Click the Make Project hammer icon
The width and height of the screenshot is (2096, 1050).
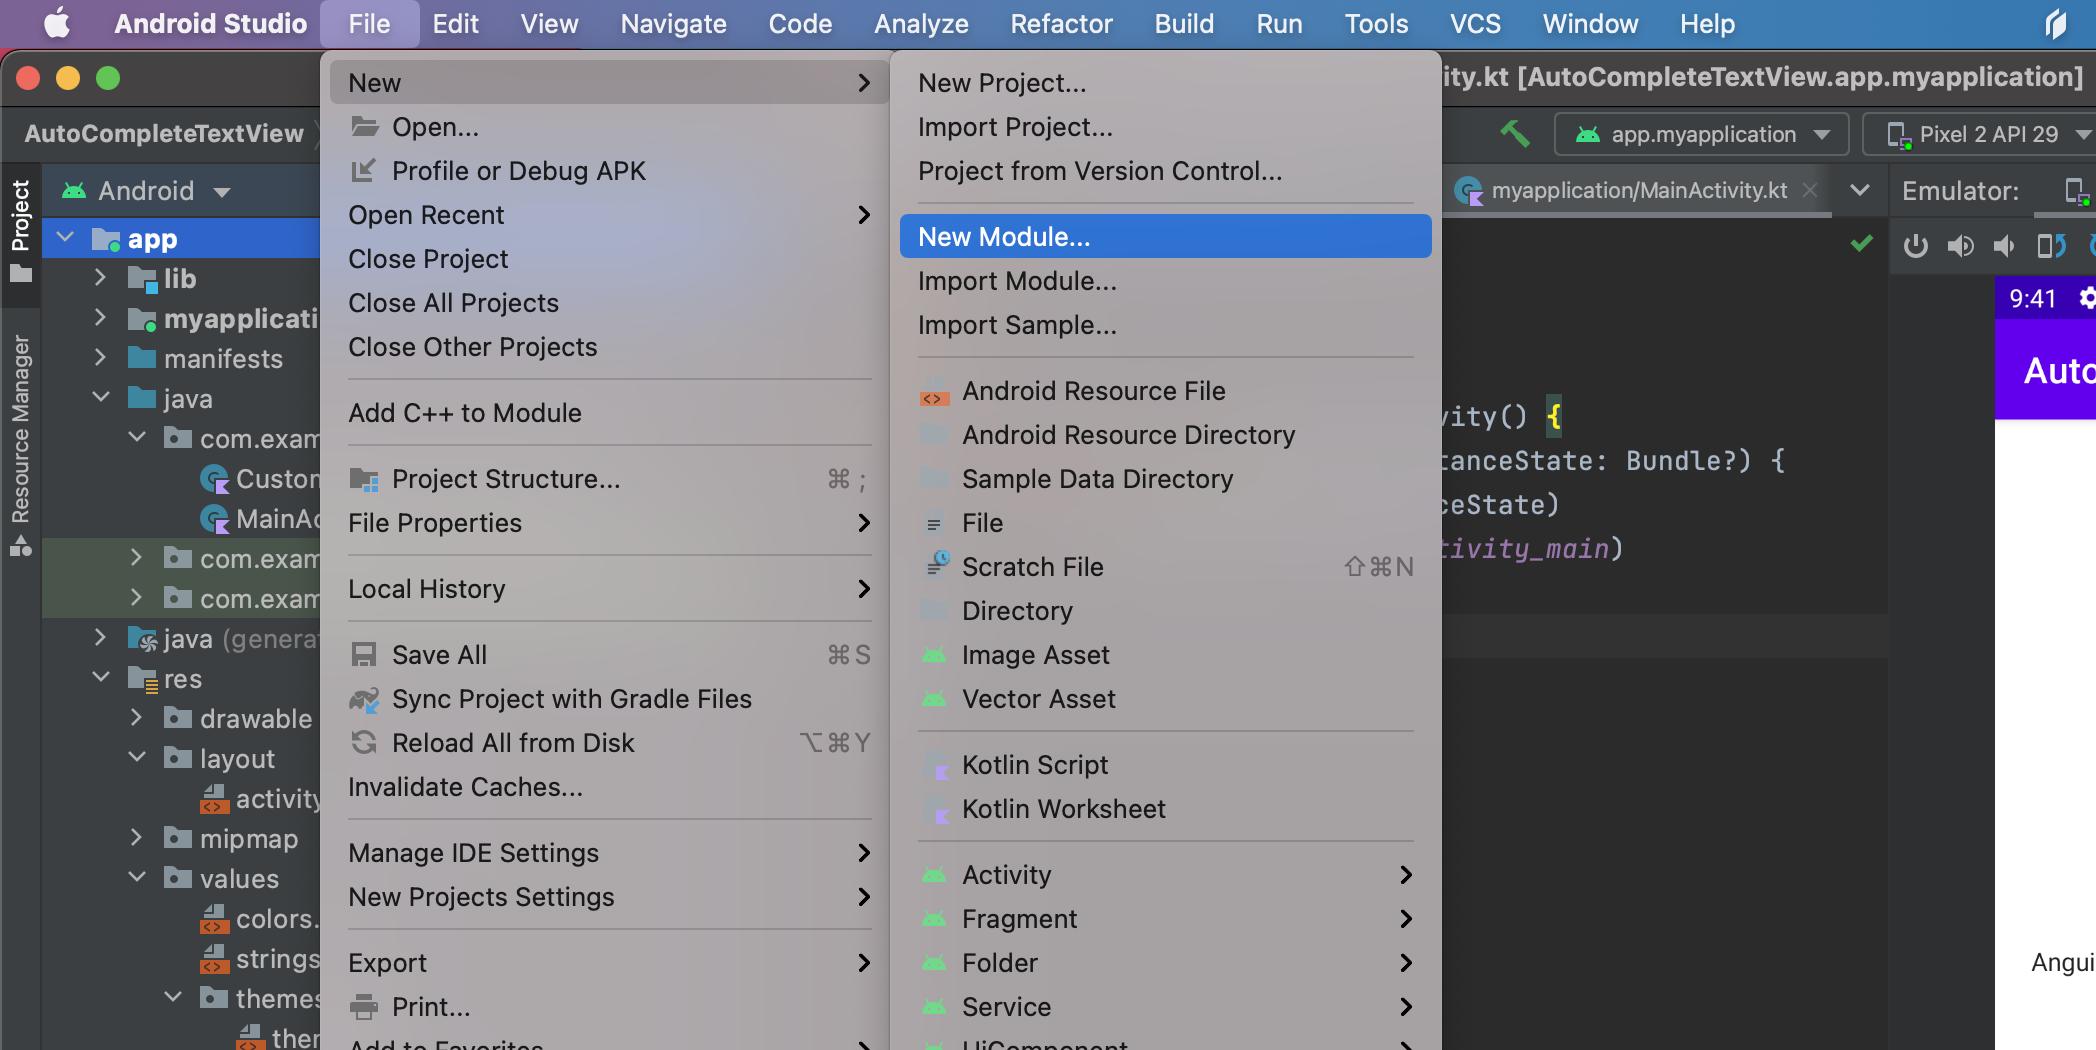click(1515, 134)
